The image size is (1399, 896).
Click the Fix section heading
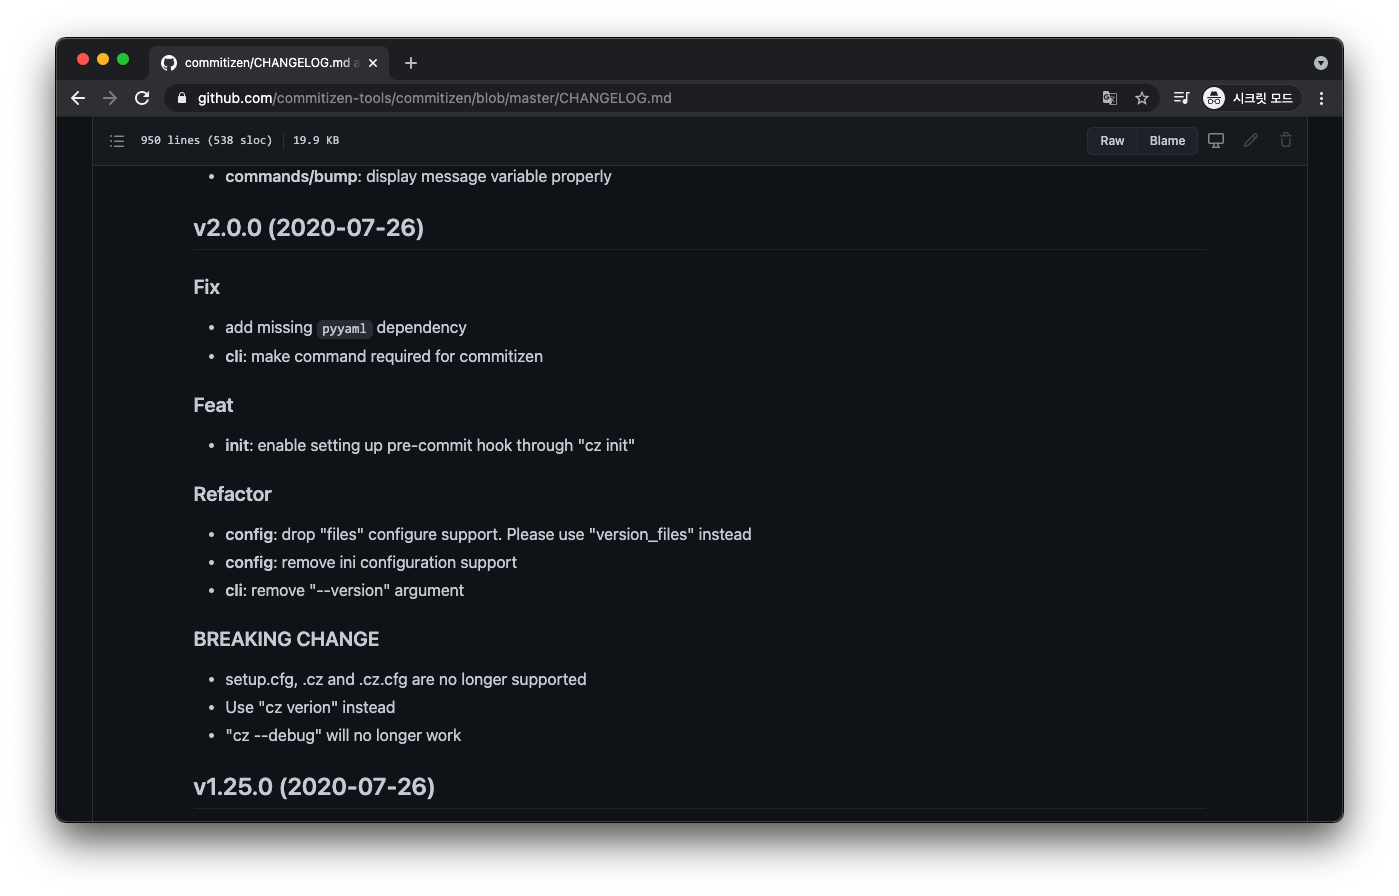207,288
